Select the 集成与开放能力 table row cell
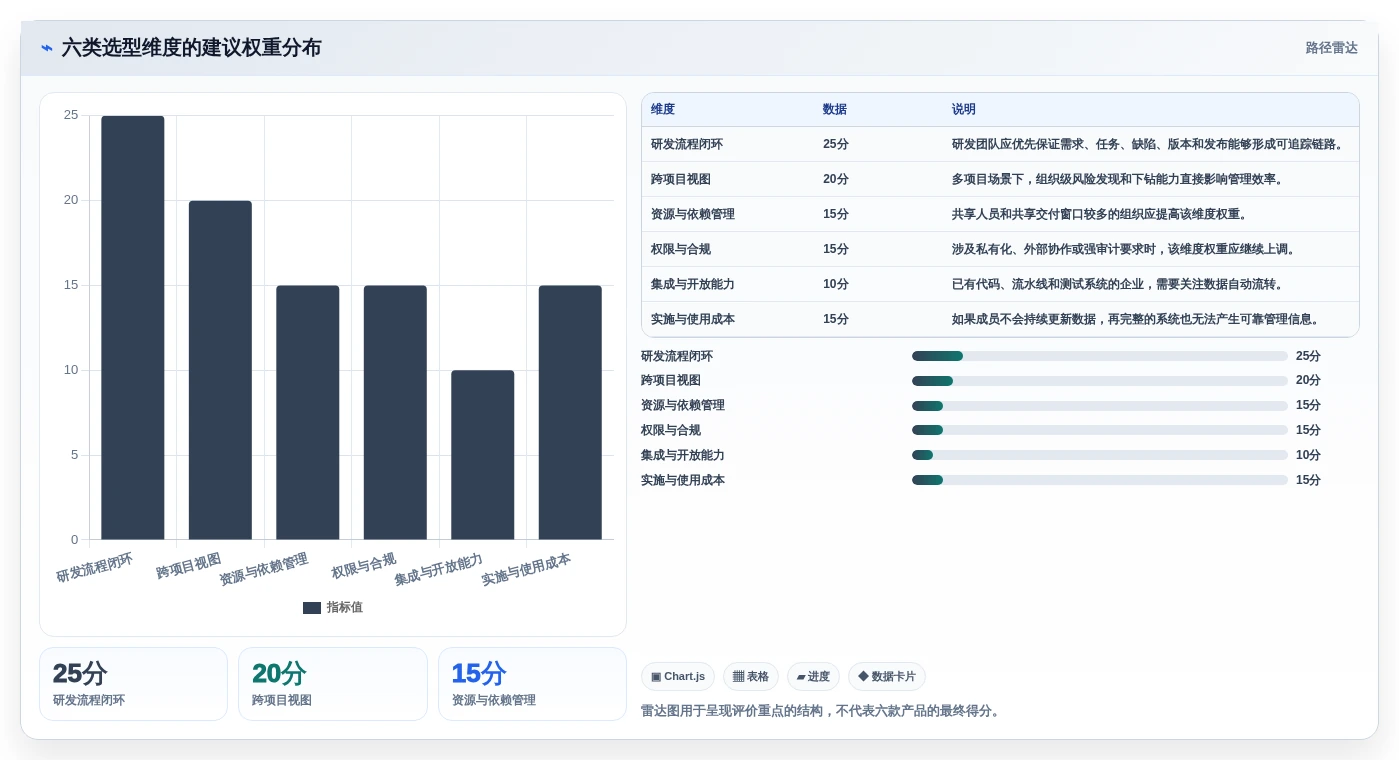 click(693, 285)
